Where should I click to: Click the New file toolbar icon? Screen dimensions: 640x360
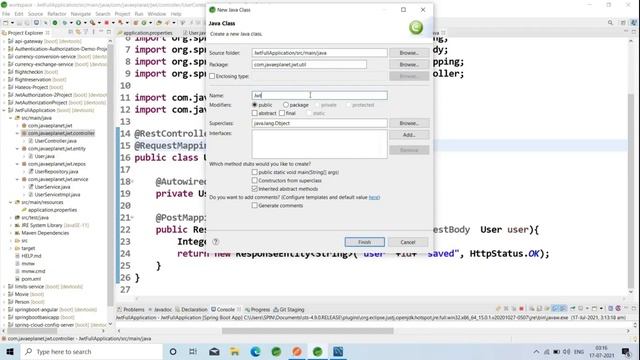tap(6, 23)
